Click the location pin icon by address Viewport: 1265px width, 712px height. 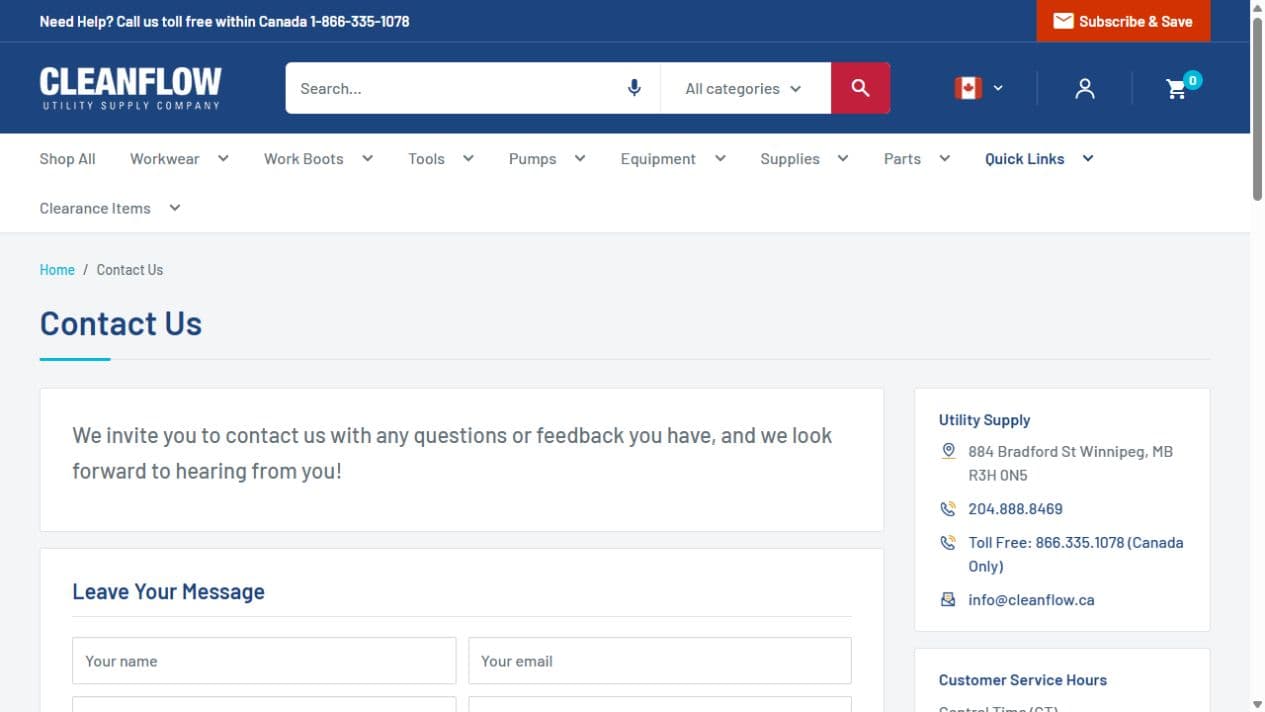click(x=949, y=452)
